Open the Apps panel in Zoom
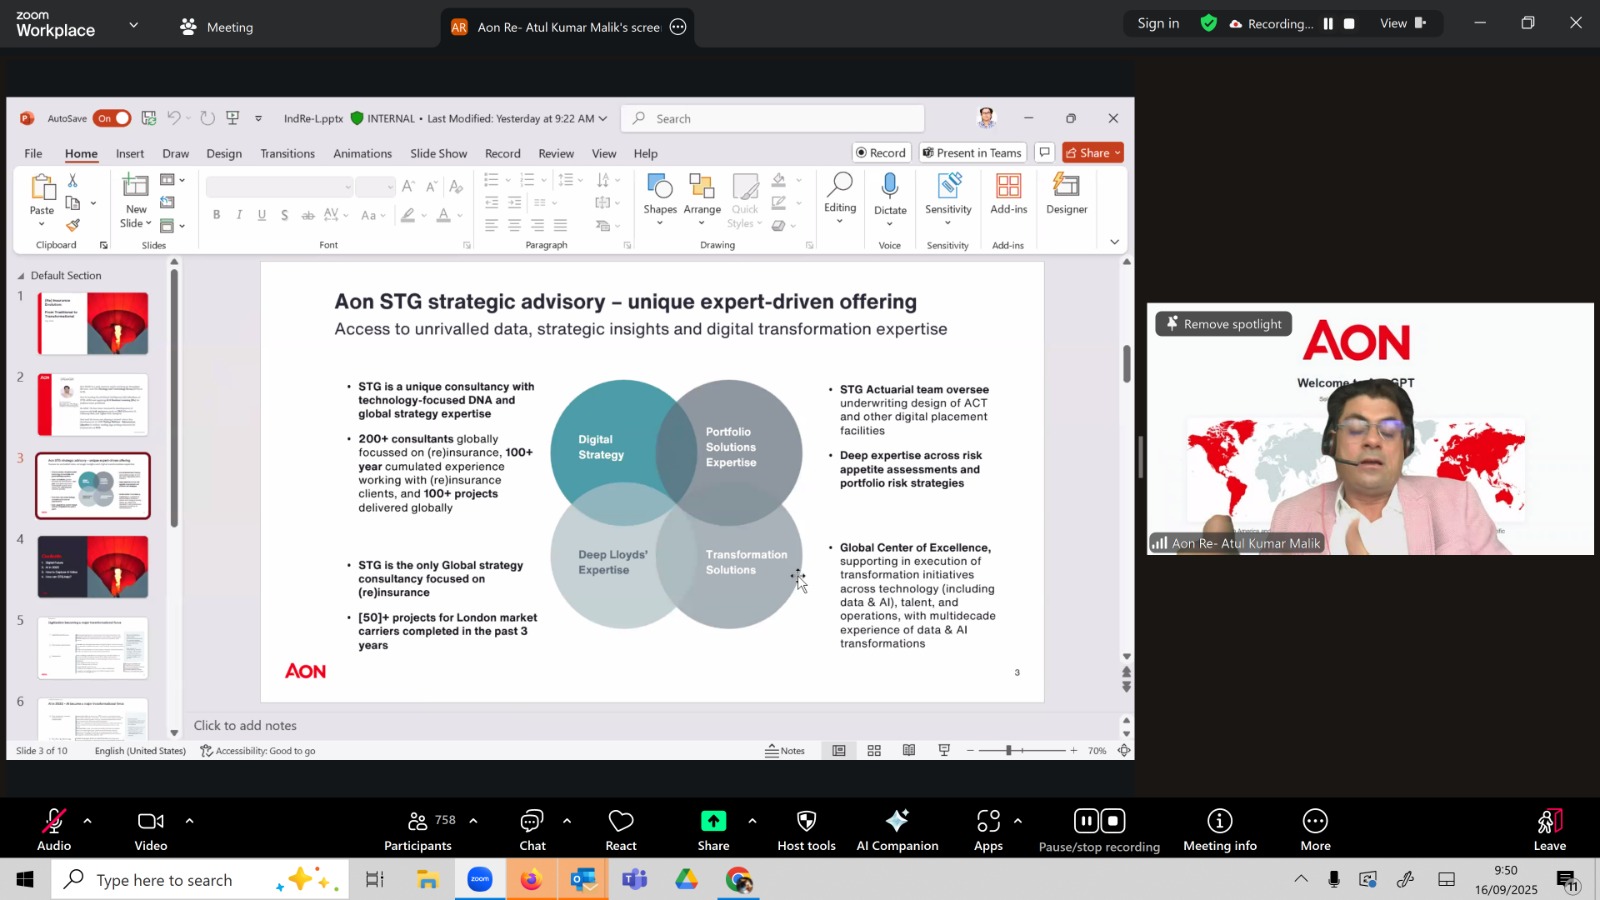This screenshot has width=1600, height=900. (988, 829)
